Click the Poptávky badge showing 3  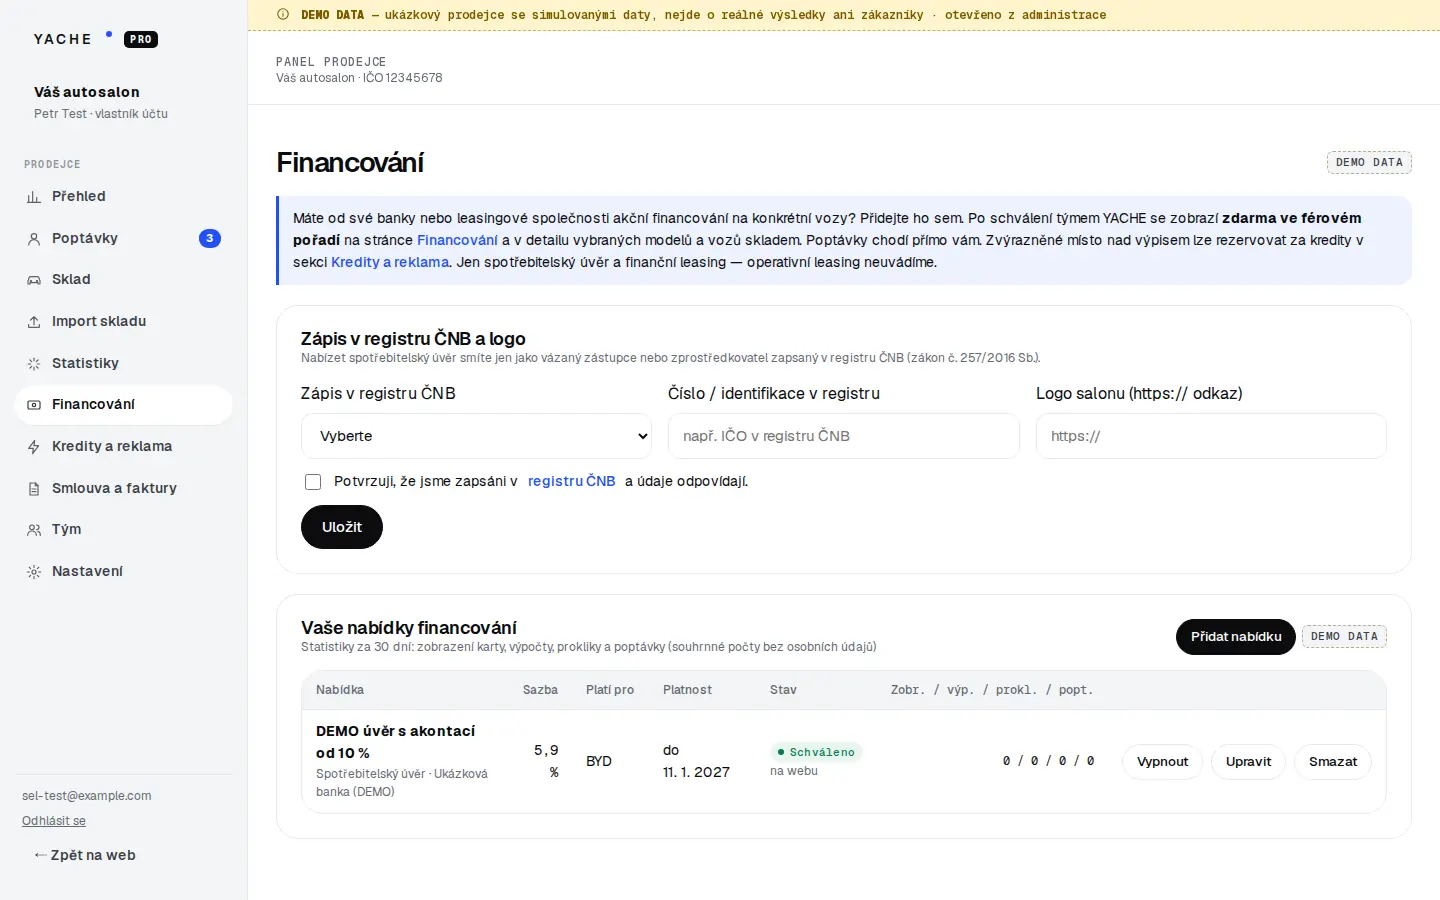tap(210, 238)
